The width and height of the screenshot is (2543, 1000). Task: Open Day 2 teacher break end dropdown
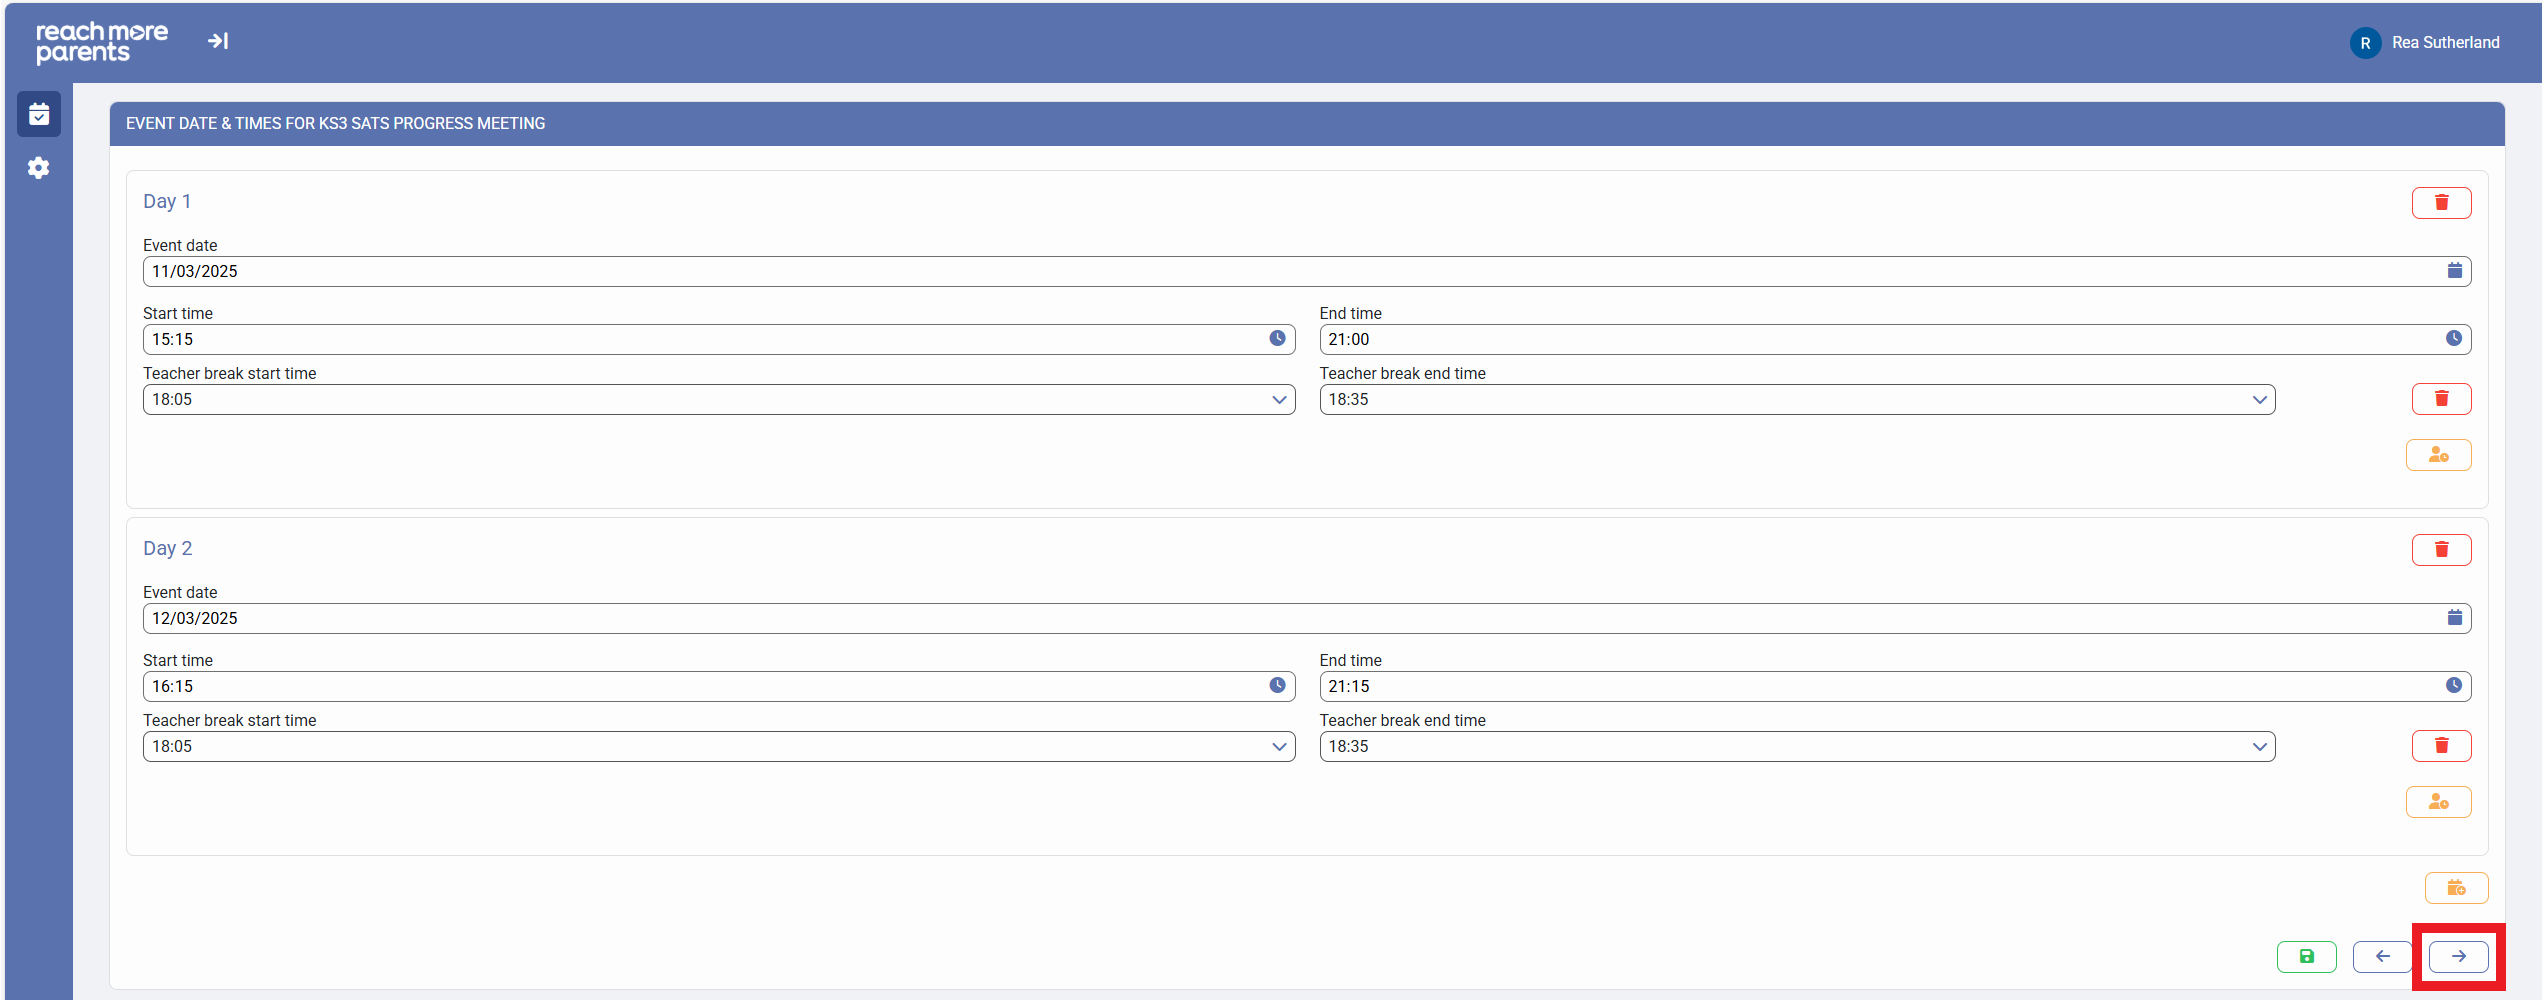(x=1796, y=747)
